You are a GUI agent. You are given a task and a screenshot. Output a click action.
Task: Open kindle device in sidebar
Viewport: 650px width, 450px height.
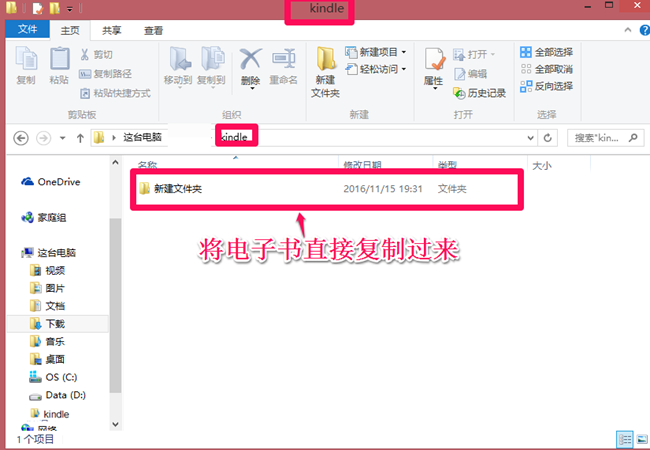coord(50,414)
